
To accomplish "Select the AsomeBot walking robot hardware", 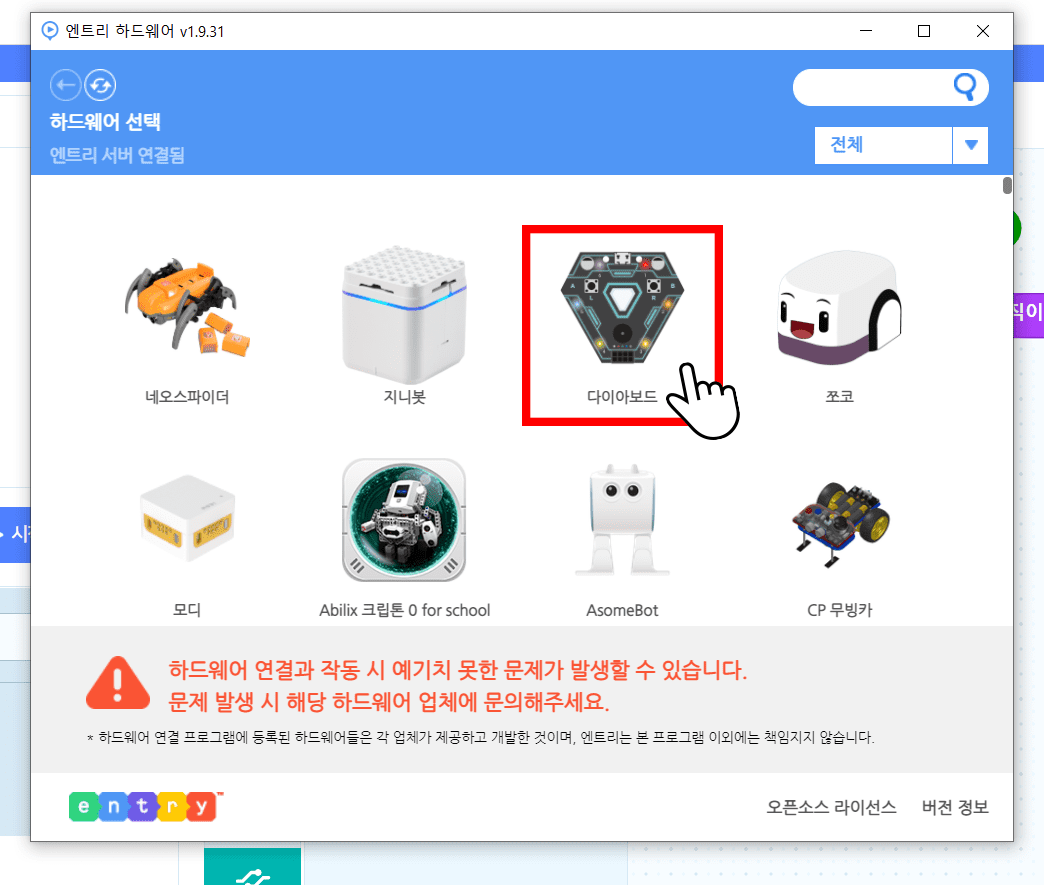I will coord(622,520).
